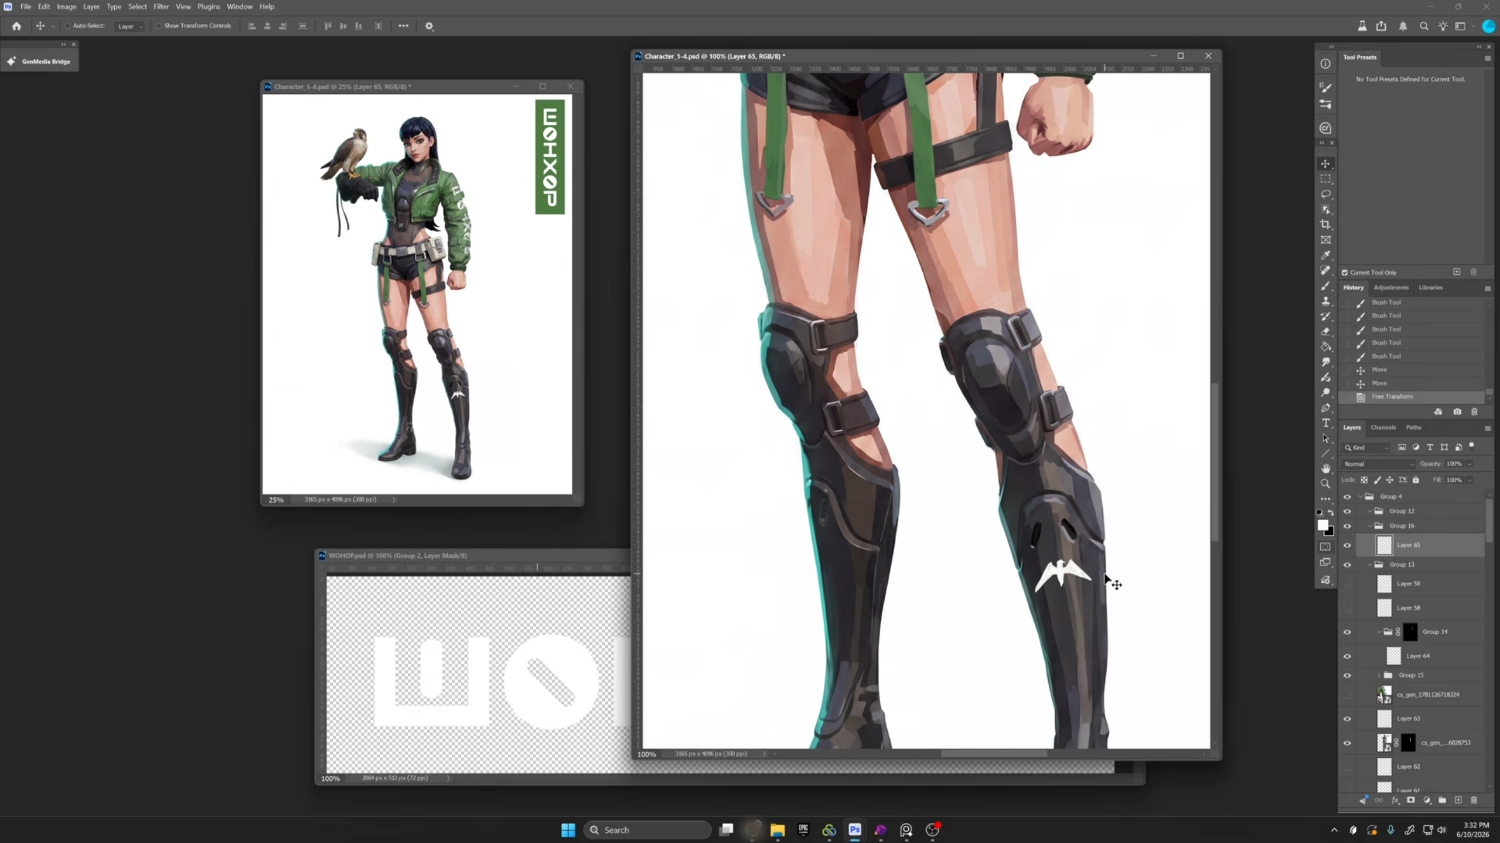
Task: Create a new group folder icon
Action: coord(1442,801)
